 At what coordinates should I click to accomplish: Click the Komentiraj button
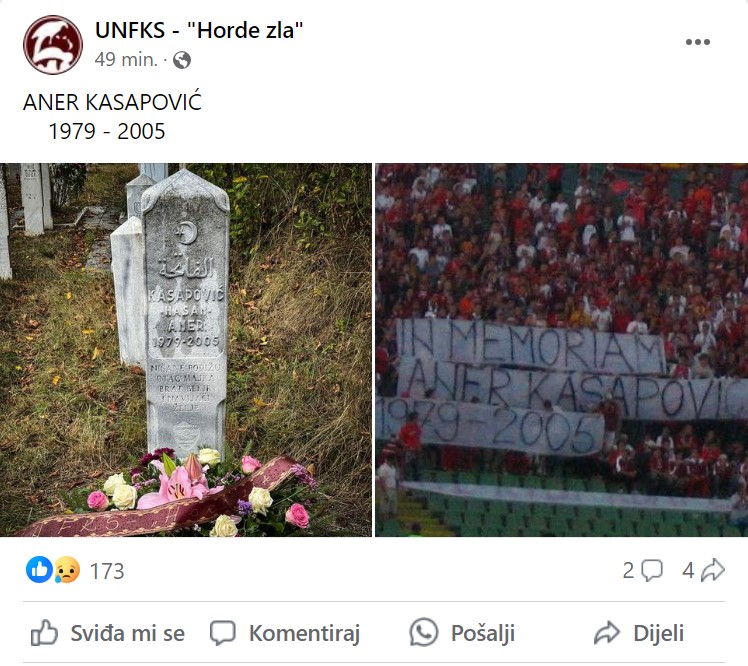(285, 633)
